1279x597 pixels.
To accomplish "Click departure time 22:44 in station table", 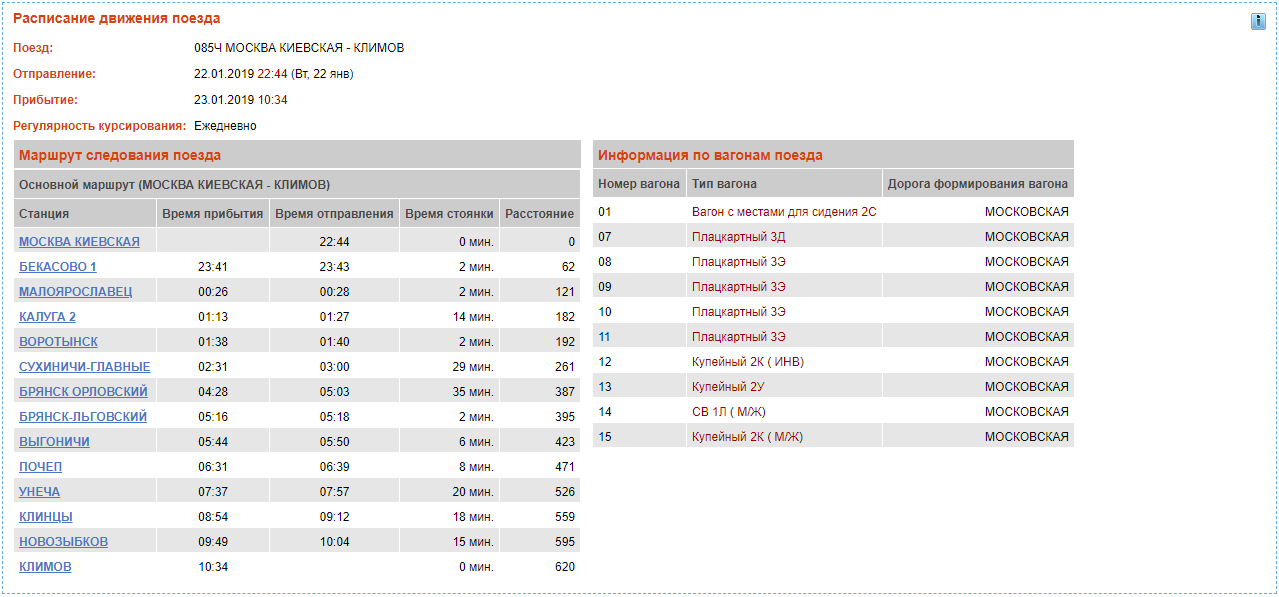I will click(x=334, y=242).
